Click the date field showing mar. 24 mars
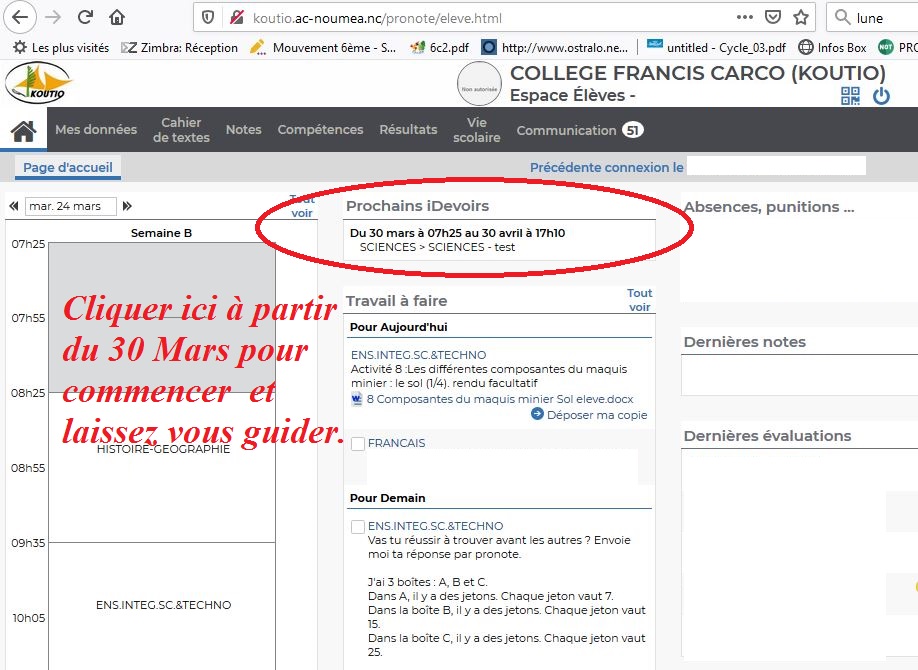The width and height of the screenshot is (918, 670). pos(70,206)
